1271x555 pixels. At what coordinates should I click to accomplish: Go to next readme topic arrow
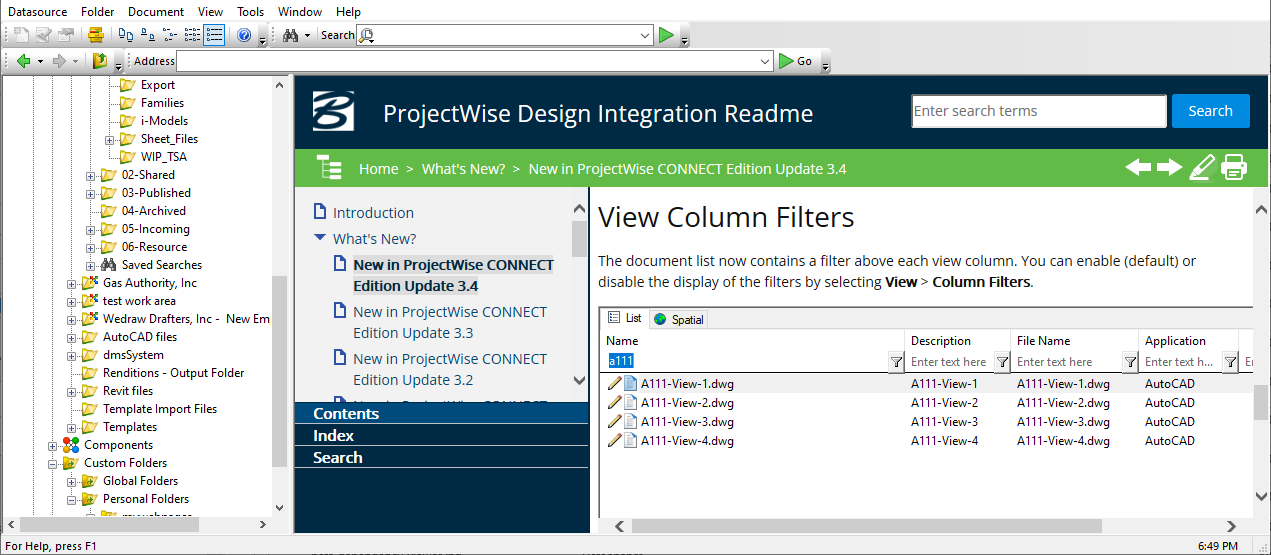point(1169,167)
